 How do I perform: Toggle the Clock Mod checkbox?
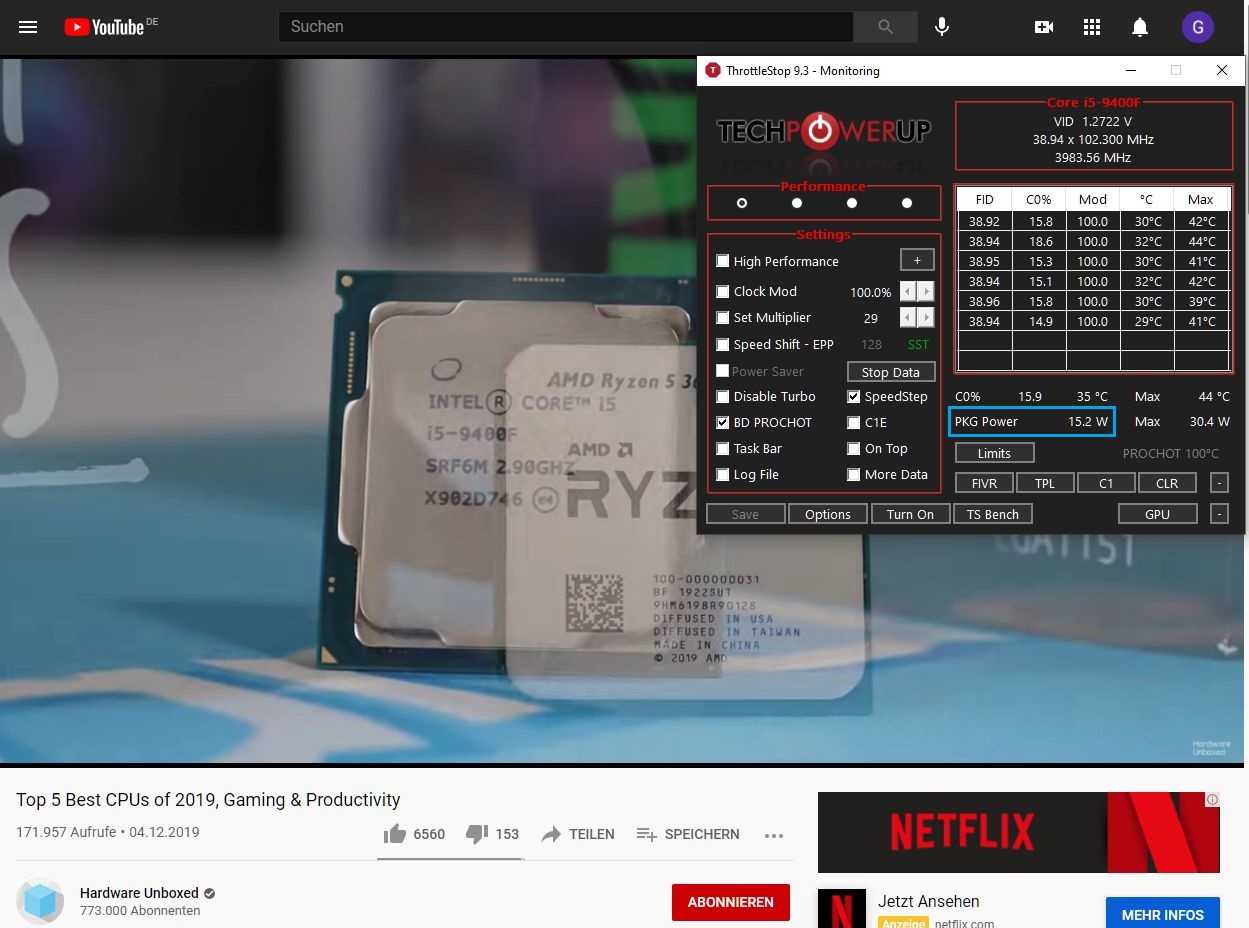(x=723, y=291)
